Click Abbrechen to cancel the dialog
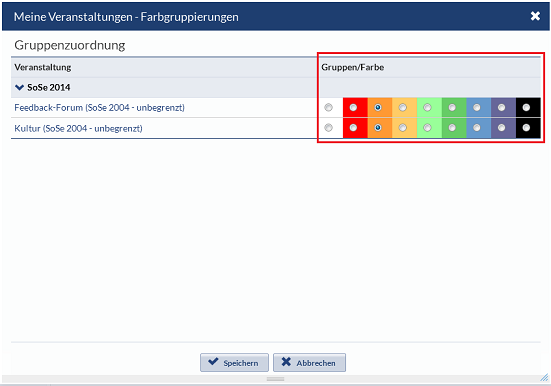Viewport: 551px width, 386px height. pos(310,362)
